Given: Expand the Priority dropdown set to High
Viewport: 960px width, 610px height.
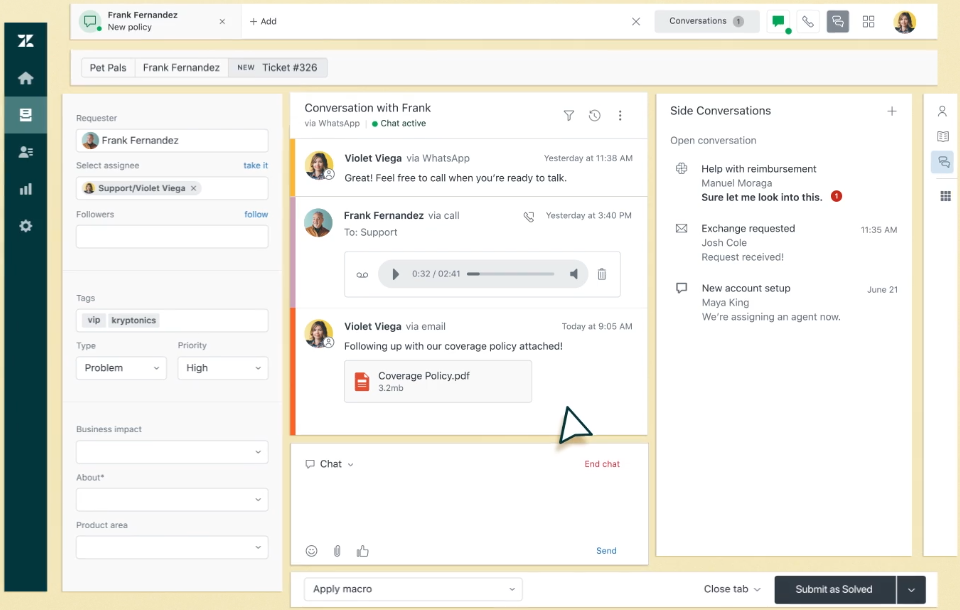Looking at the screenshot, I should point(222,368).
